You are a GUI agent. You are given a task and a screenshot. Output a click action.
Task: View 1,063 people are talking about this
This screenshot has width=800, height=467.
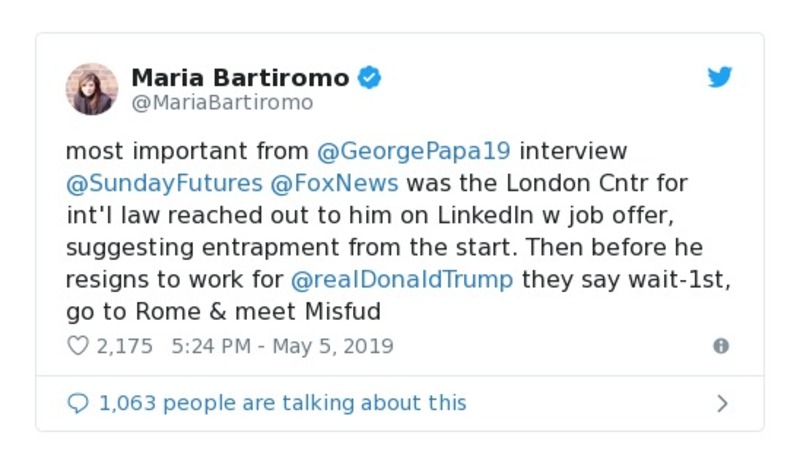click(282, 403)
